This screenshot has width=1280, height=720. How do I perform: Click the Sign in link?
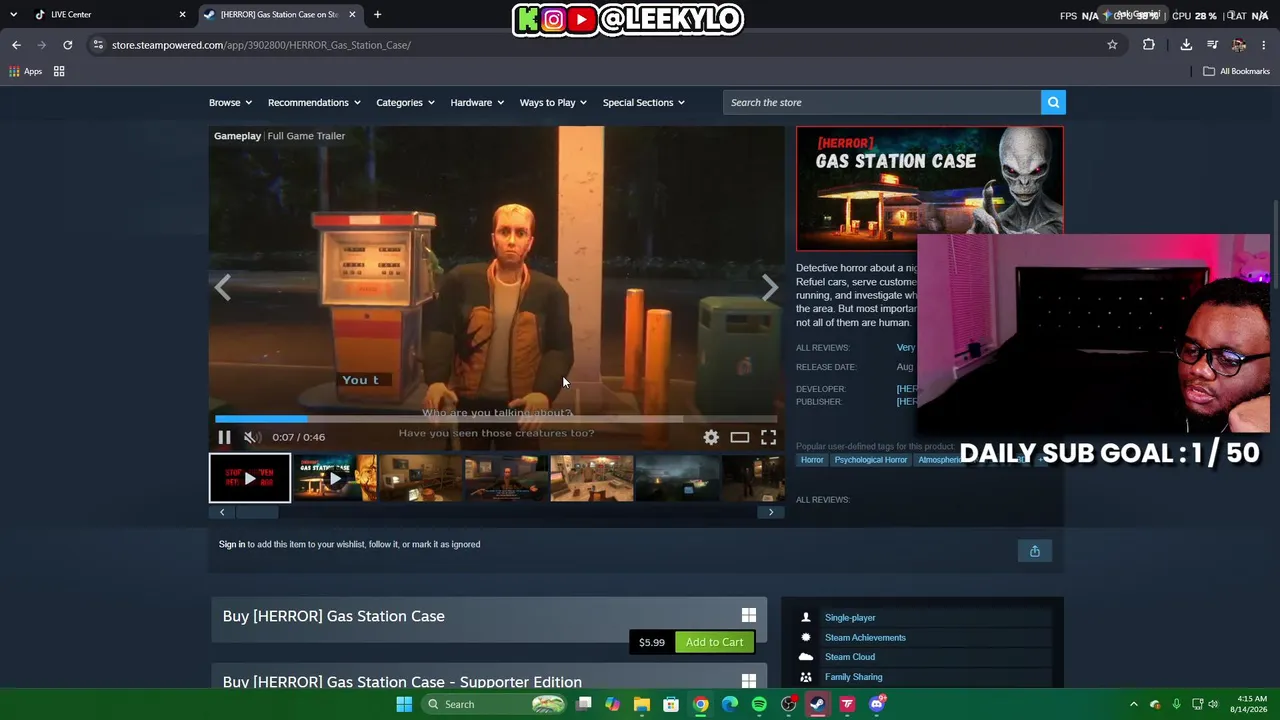tap(232, 544)
